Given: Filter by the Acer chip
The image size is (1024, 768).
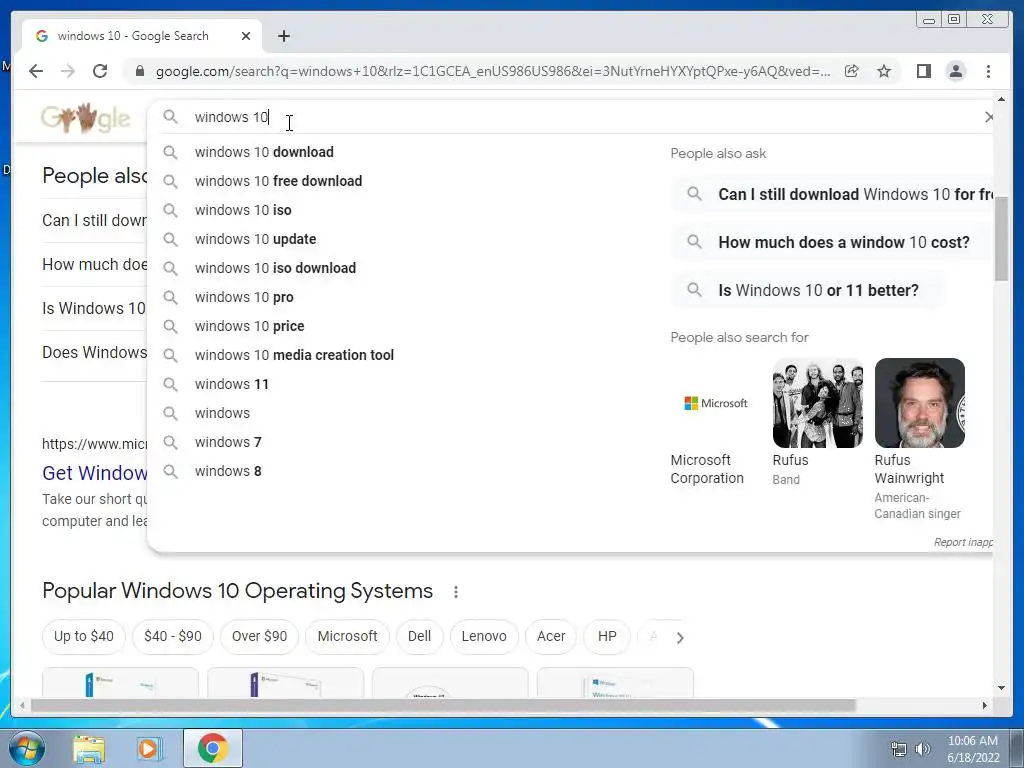Looking at the screenshot, I should [x=551, y=637].
